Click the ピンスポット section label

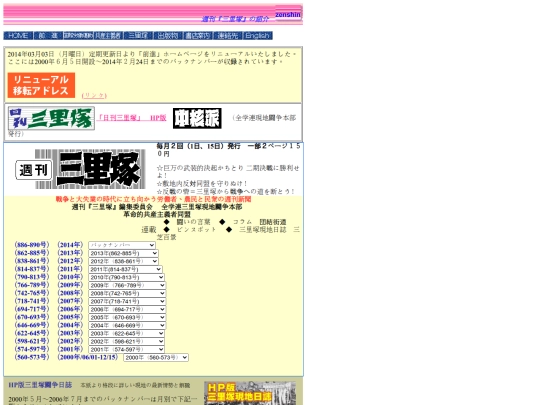(x=196, y=230)
